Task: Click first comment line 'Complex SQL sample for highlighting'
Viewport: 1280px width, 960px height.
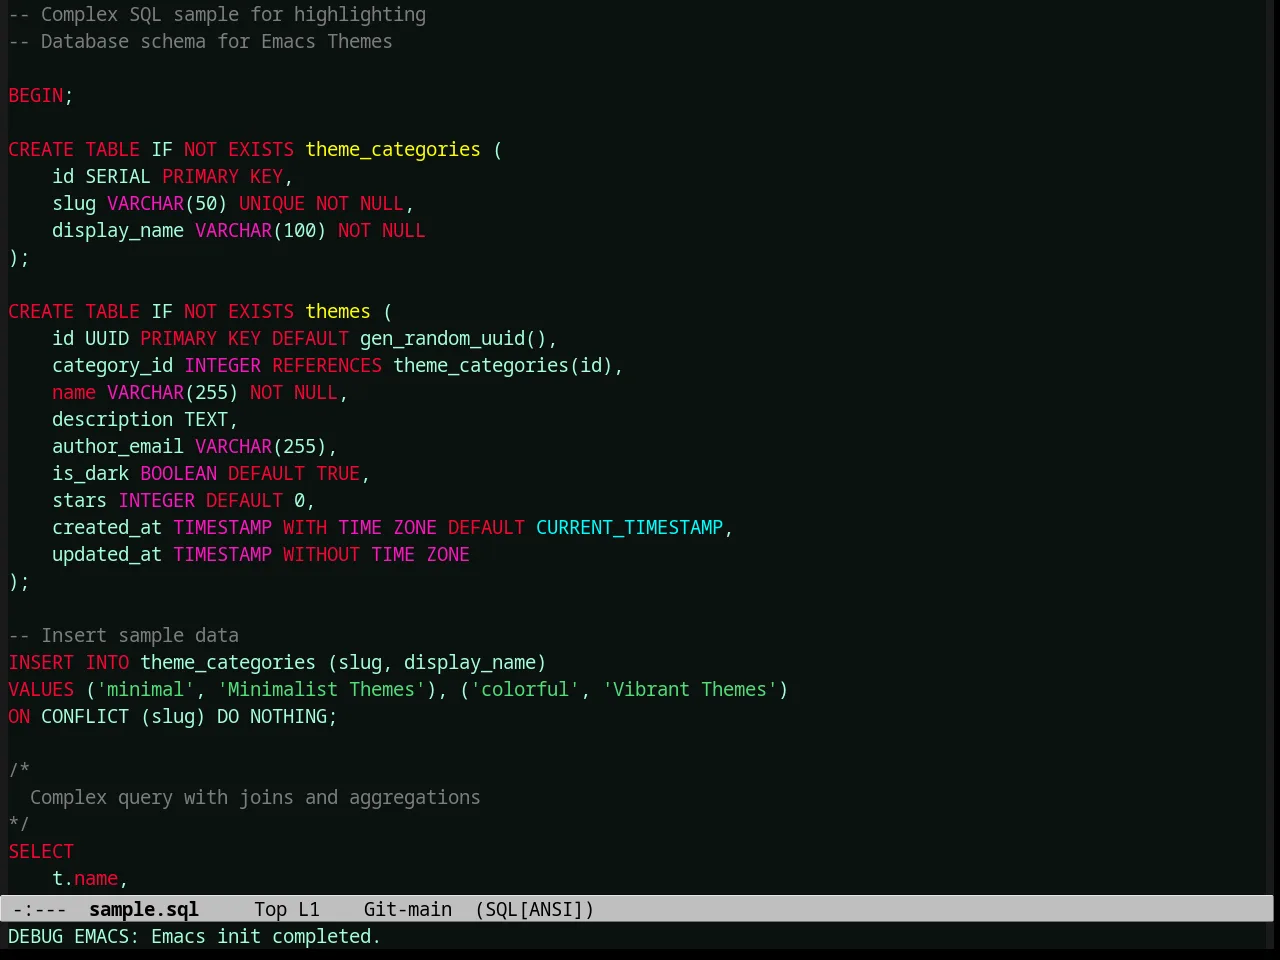Action: pyautogui.click(x=233, y=14)
